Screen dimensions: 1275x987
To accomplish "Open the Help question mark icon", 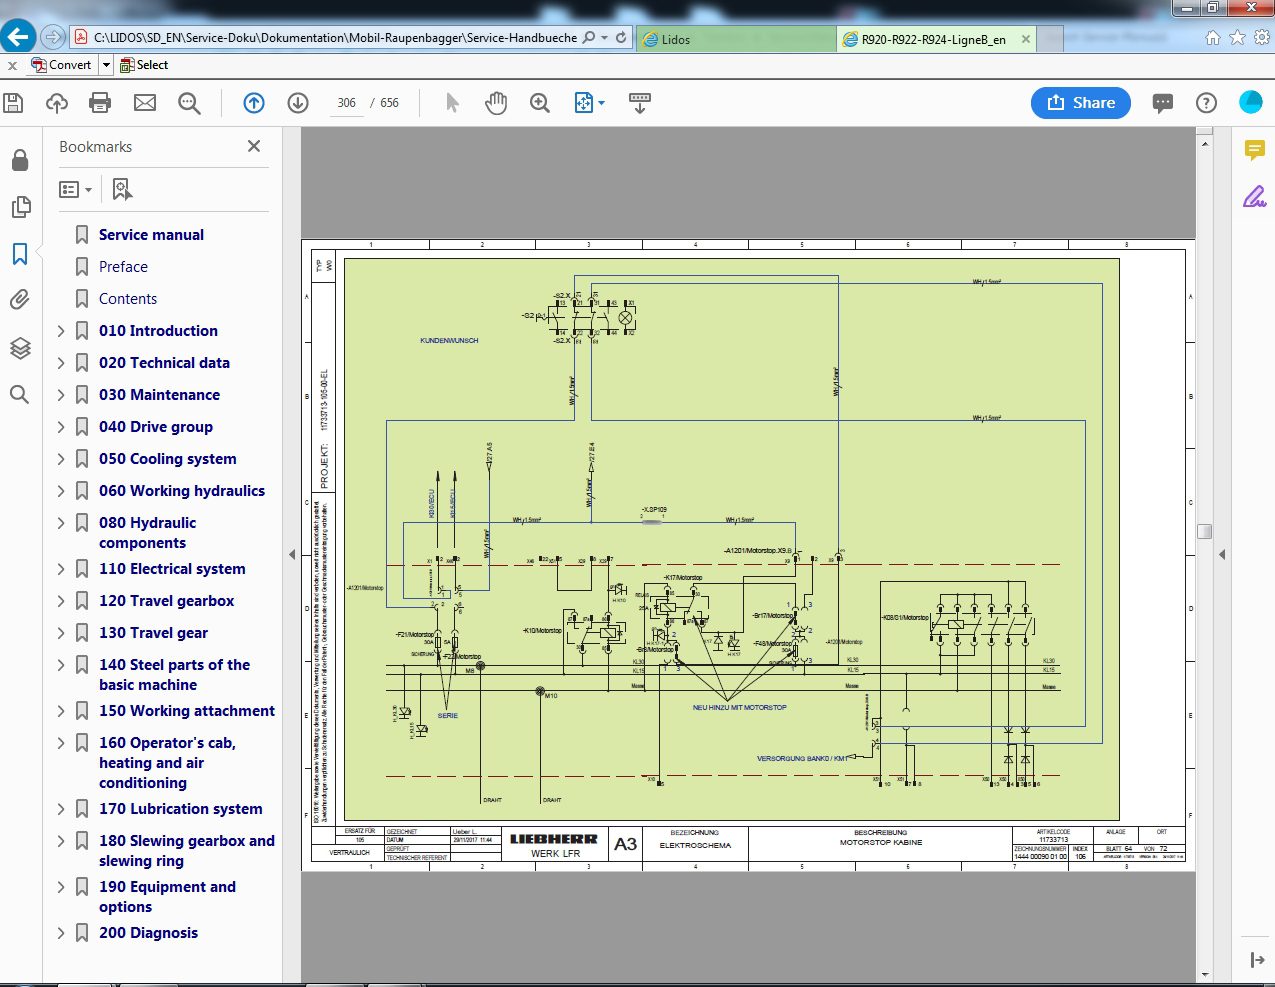I will [x=1207, y=103].
